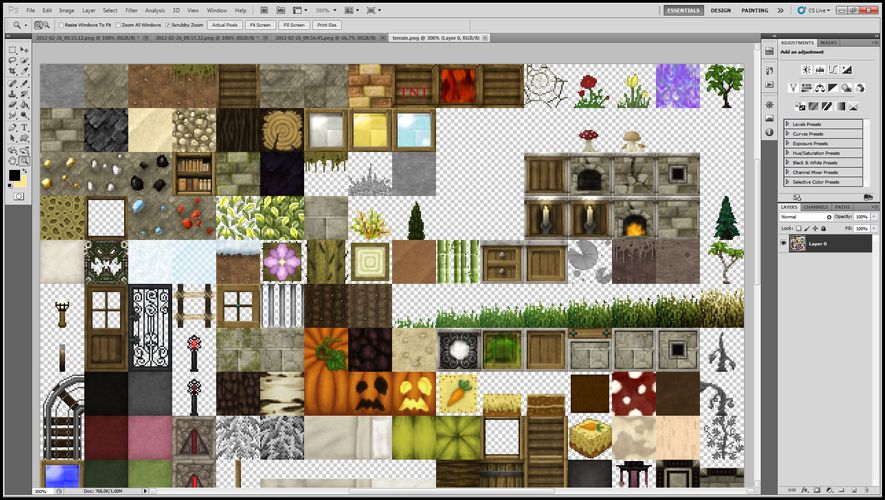The width and height of the screenshot is (885, 500).
Task: Toggle Quick Mask mode icon
Action: (19, 196)
